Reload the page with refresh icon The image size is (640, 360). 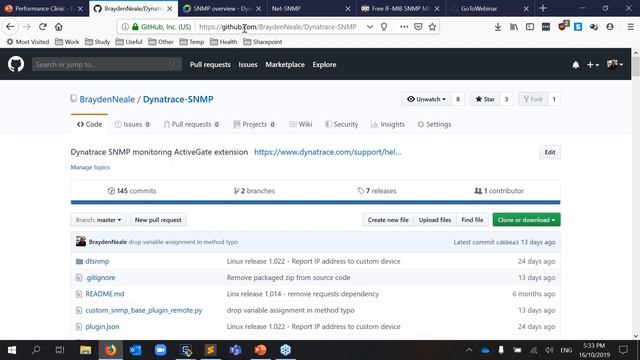42,27
